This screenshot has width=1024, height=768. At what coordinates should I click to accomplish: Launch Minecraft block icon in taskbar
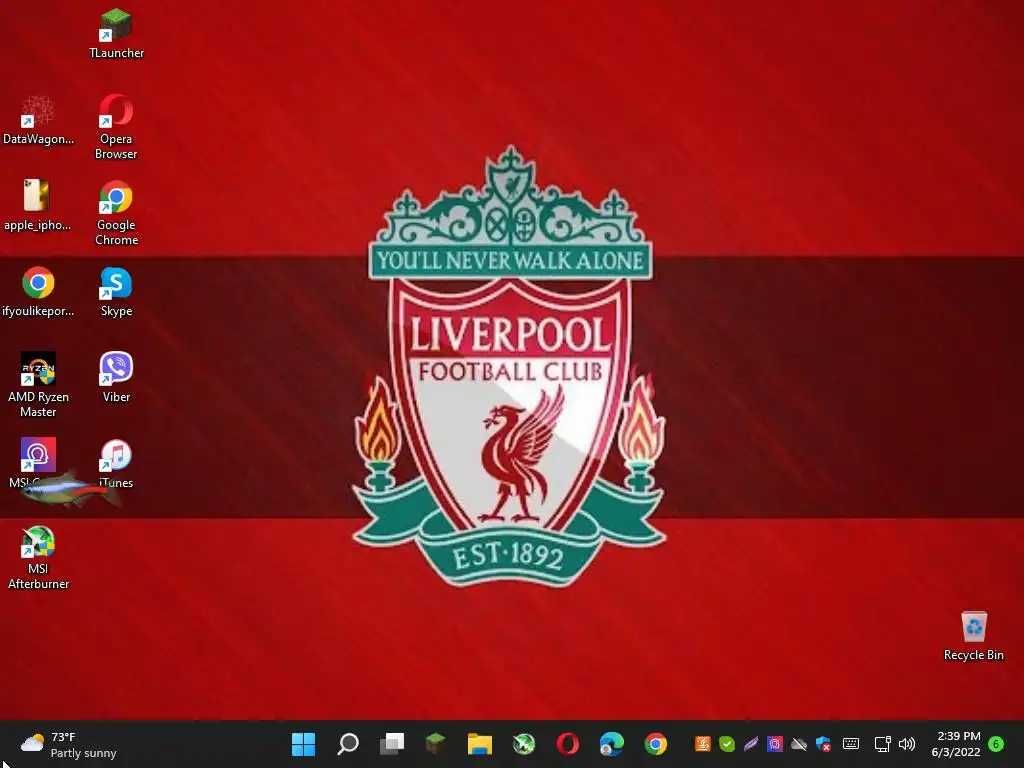[x=436, y=744]
